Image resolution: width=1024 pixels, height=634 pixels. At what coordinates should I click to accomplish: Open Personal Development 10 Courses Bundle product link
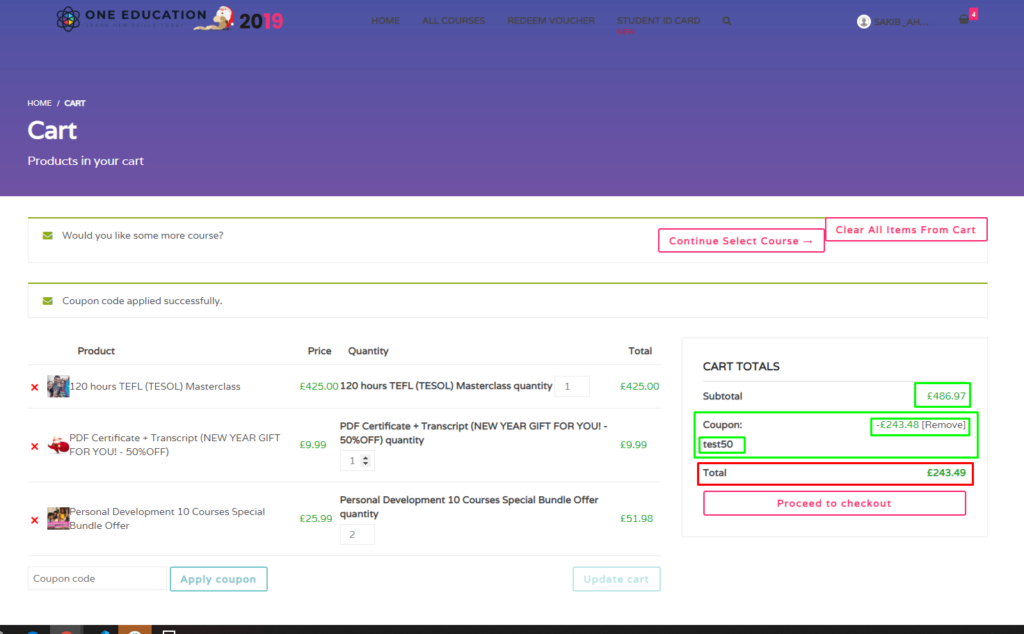(167, 518)
